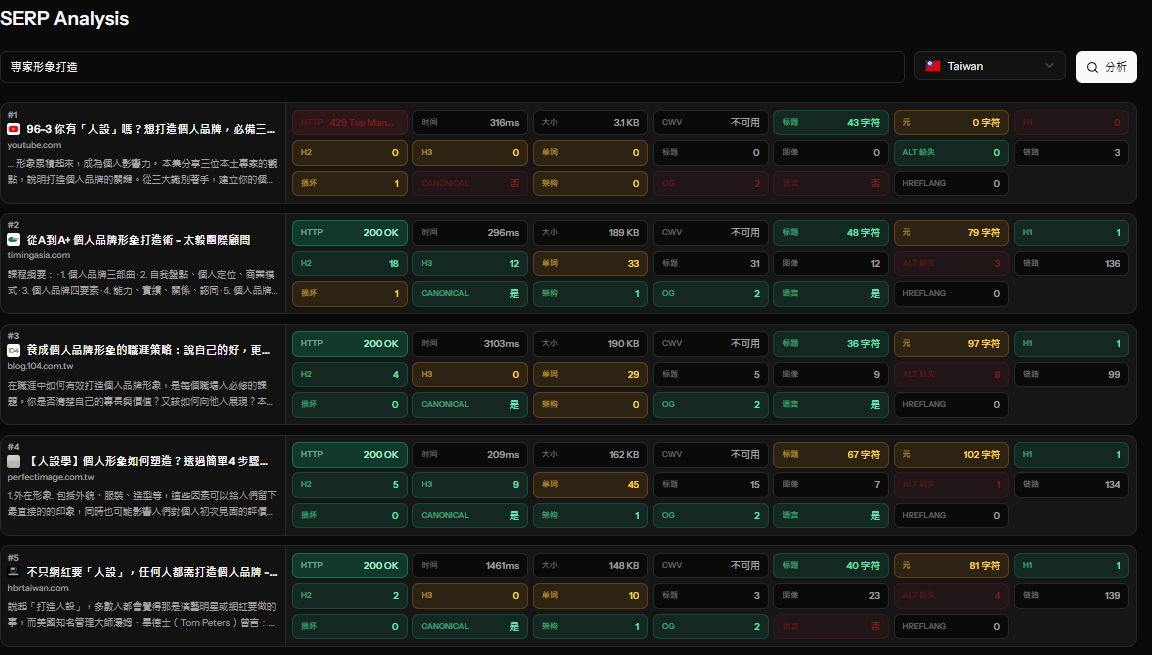Click the result #1 snippet description
The width and height of the screenshot is (1152, 655).
(143, 171)
